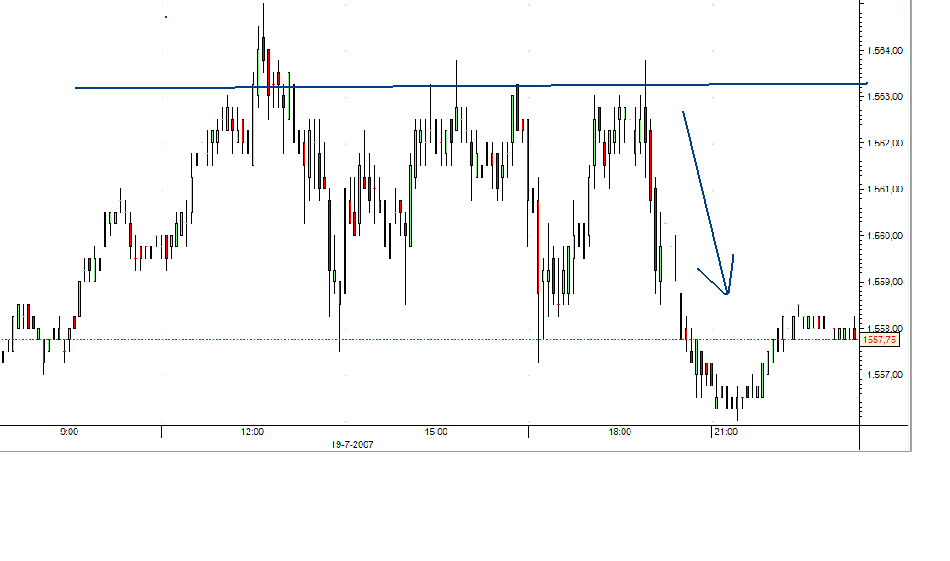Click the 1.563,00 price axis label
Image resolution: width=950 pixels, height=561 pixels.
coord(885,97)
